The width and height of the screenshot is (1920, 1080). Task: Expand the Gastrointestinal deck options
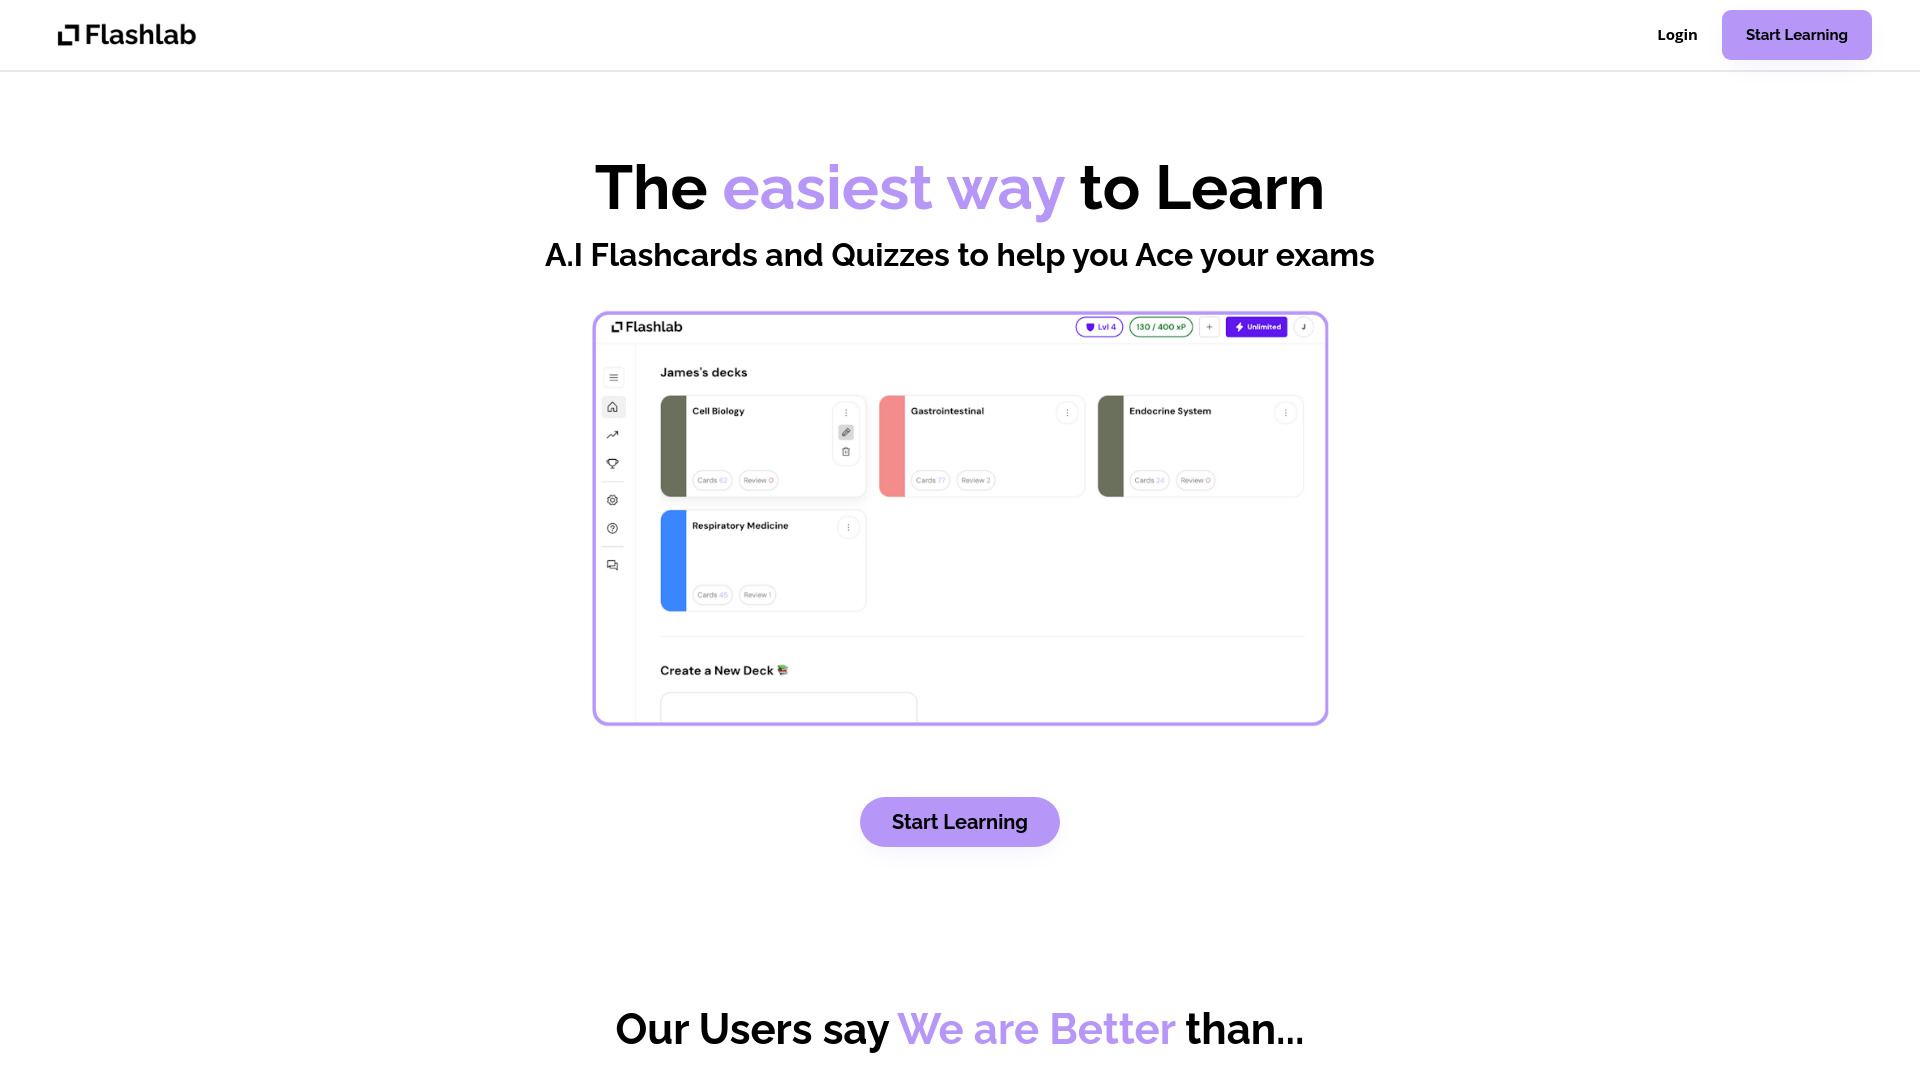(1067, 411)
